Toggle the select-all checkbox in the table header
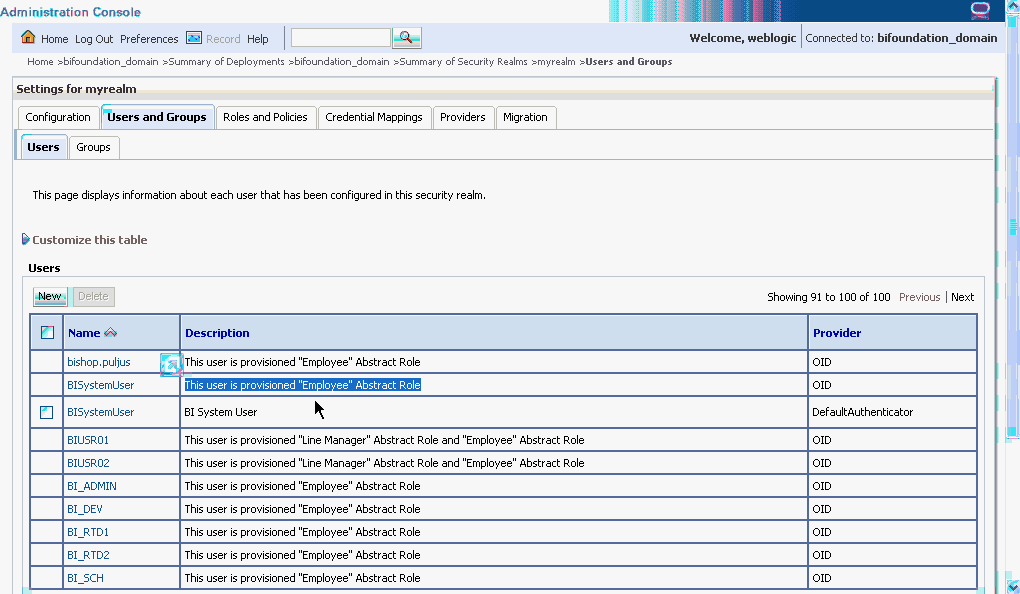The height and width of the screenshot is (594, 1020). (45, 331)
